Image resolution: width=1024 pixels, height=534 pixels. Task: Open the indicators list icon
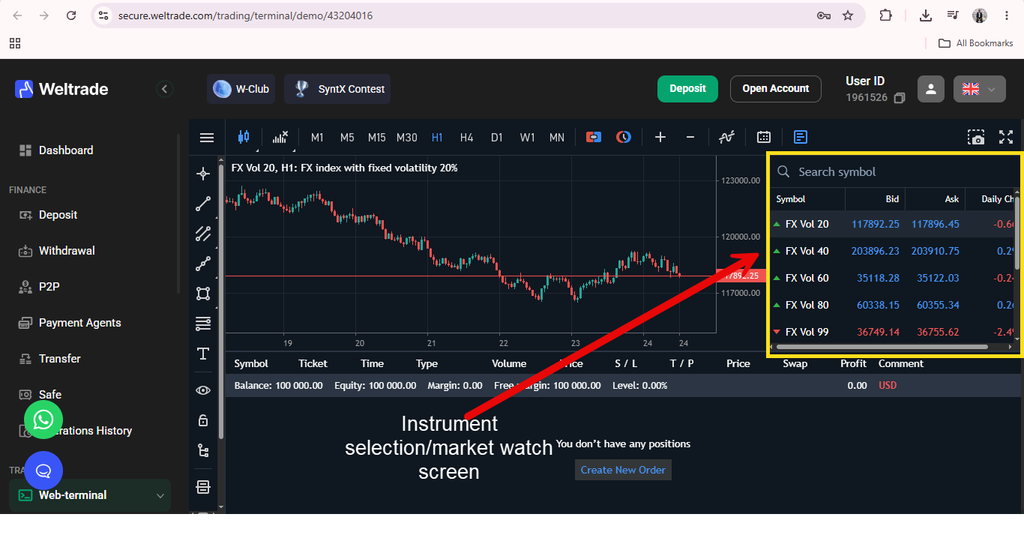pos(726,137)
